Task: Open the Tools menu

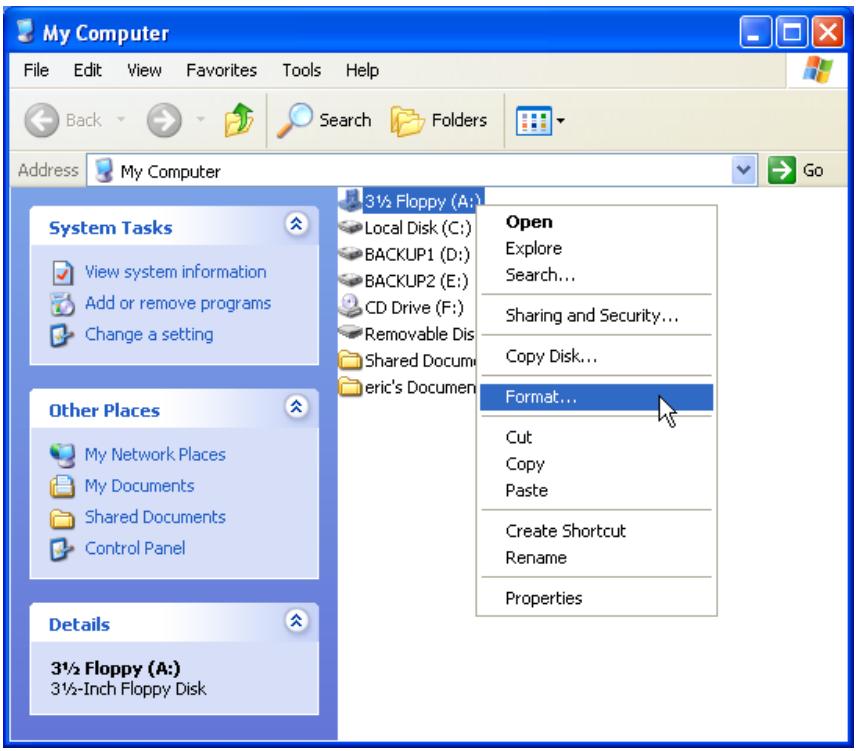Action: tap(301, 70)
